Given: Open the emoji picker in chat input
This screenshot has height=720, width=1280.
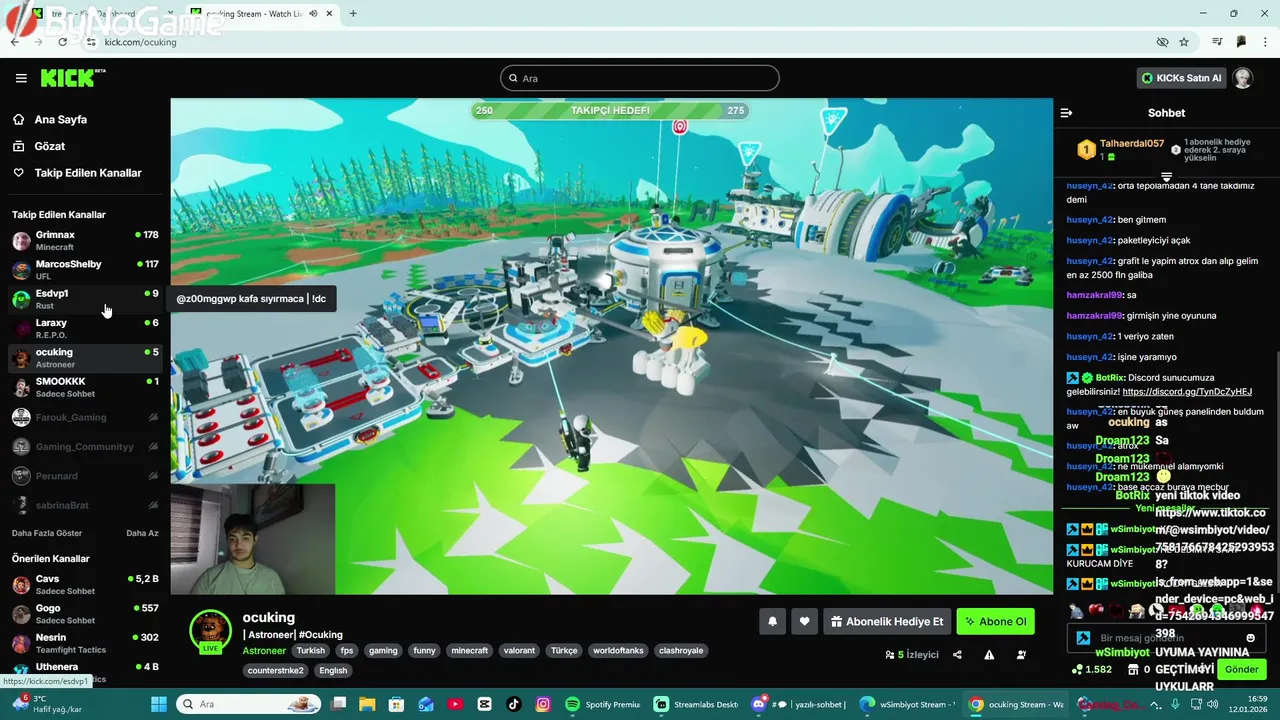Looking at the screenshot, I should coord(1250,638).
